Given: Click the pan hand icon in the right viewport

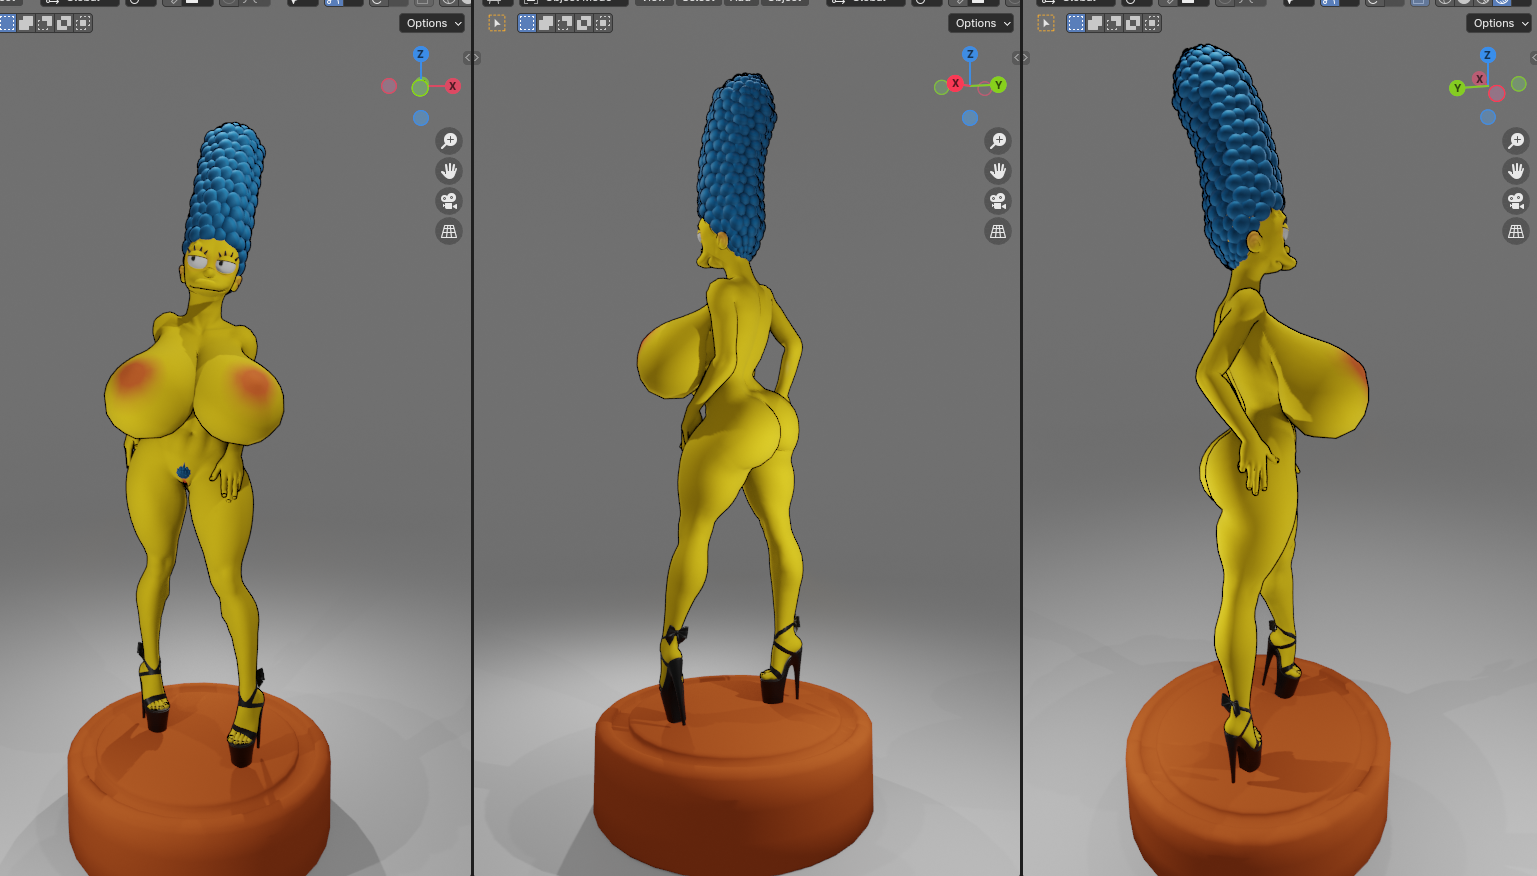Looking at the screenshot, I should pyautogui.click(x=1516, y=171).
